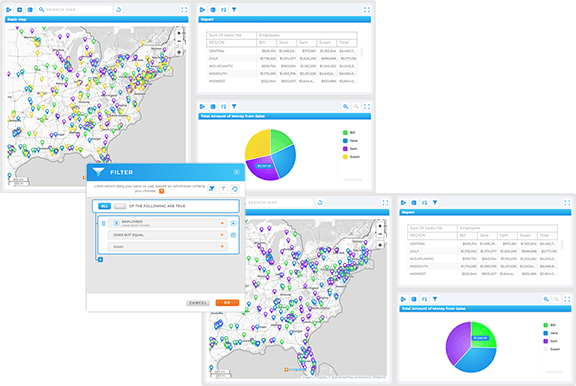Click greyed zoom-out magnifier on upper pie chart
The width and height of the screenshot is (576, 386).
356,107
